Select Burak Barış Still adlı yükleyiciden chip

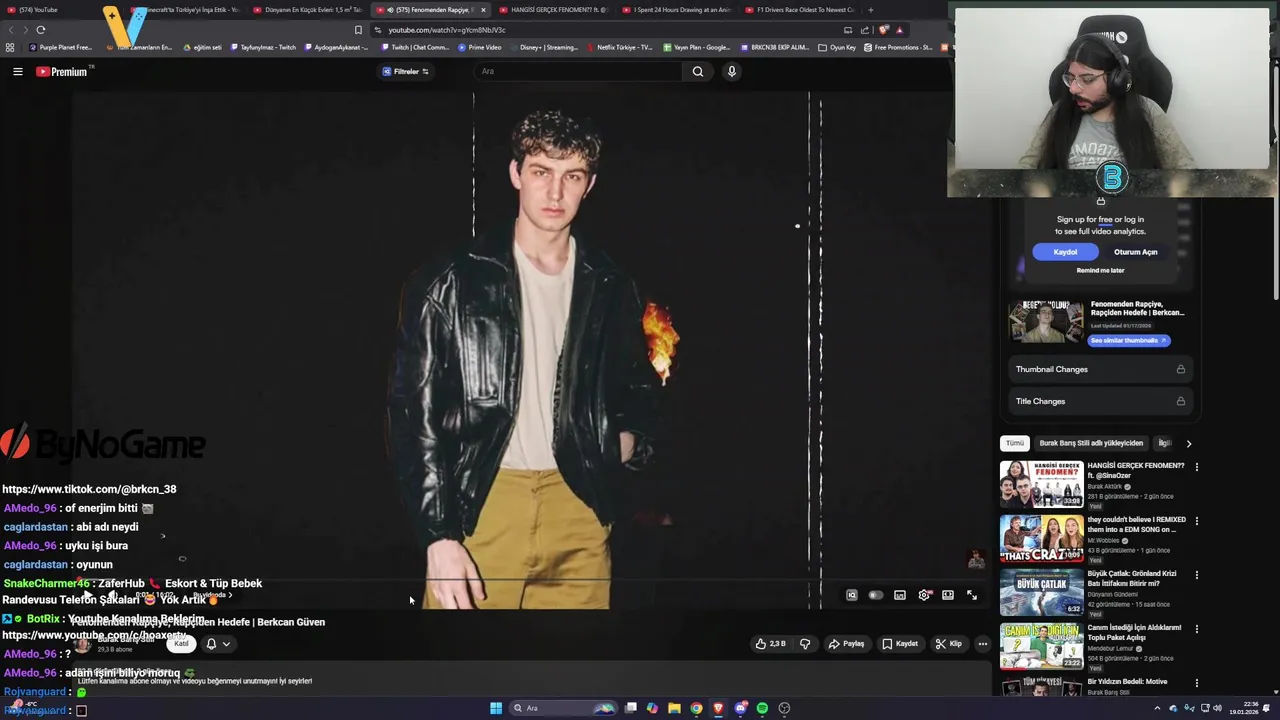click(x=1091, y=443)
